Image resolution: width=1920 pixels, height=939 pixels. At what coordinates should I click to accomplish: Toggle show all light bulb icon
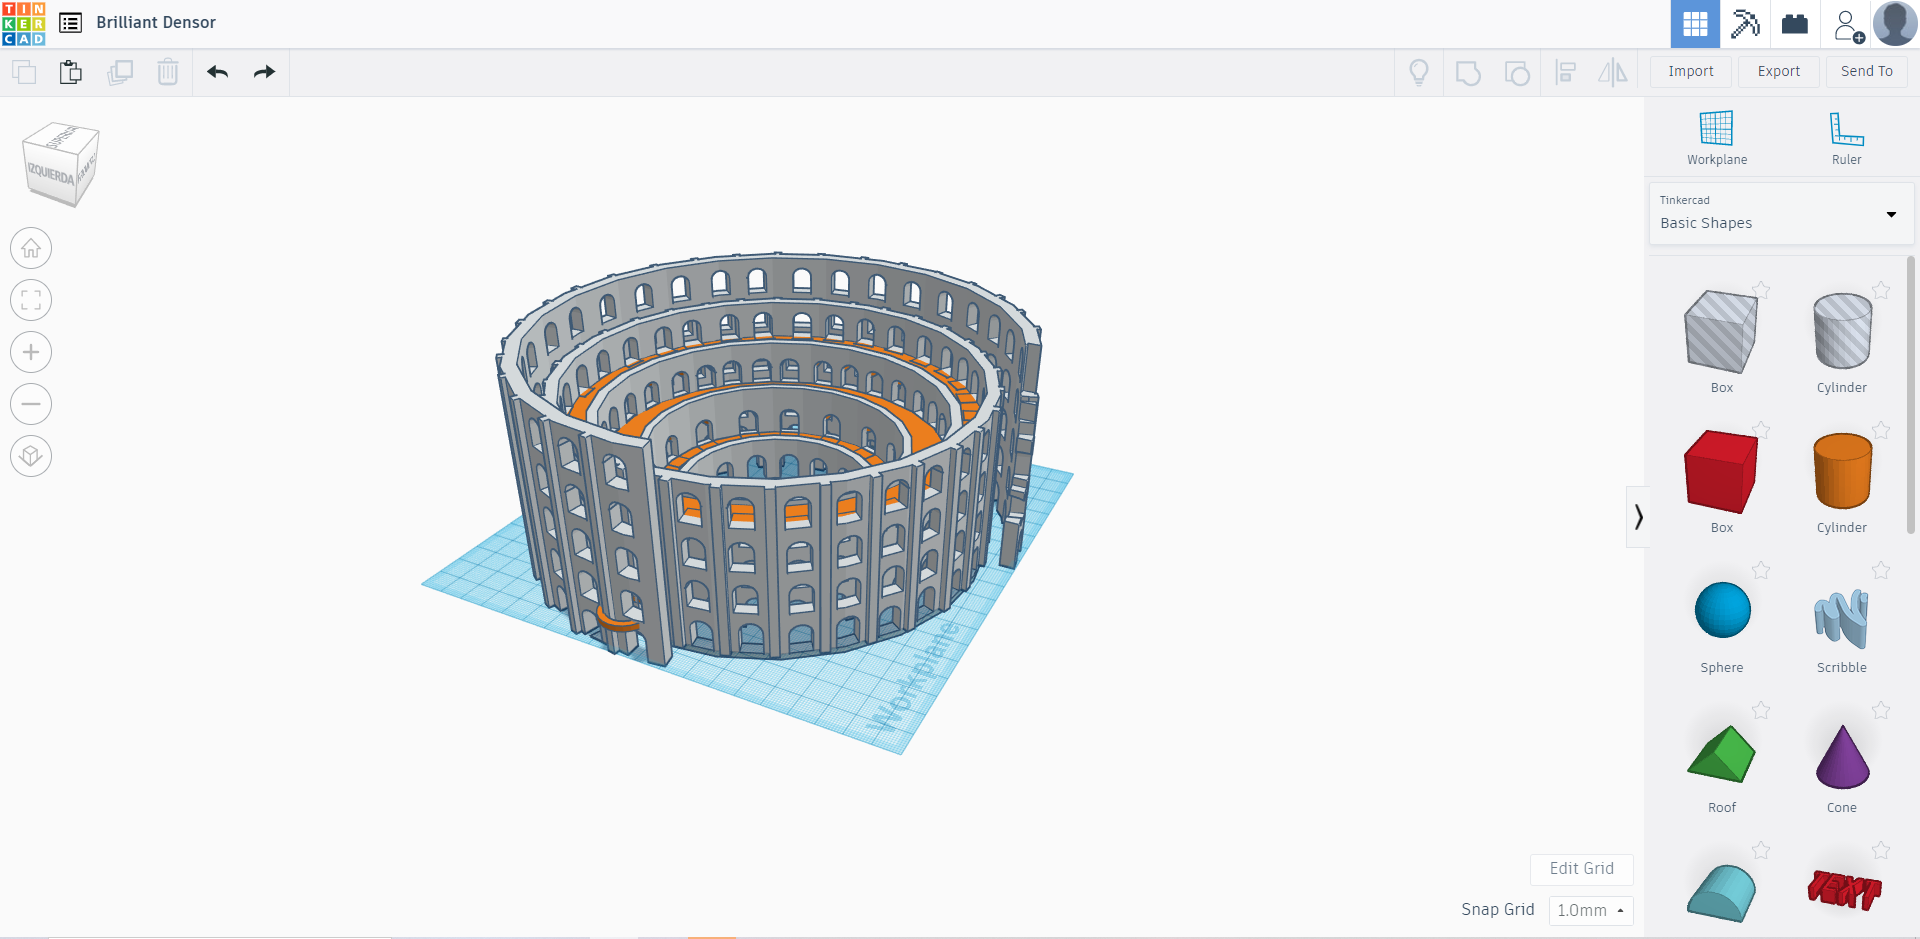pyautogui.click(x=1419, y=72)
